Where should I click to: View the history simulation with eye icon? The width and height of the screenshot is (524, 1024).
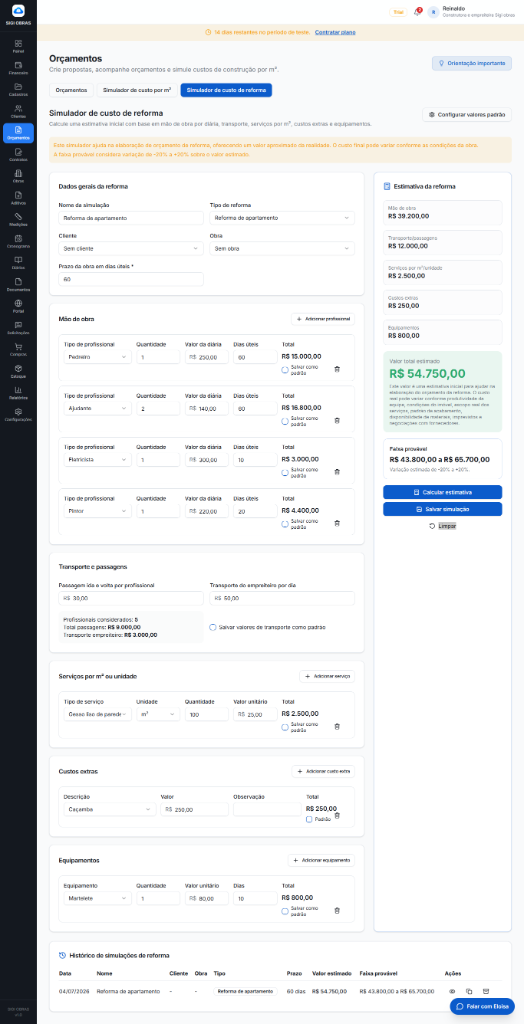coord(452,991)
